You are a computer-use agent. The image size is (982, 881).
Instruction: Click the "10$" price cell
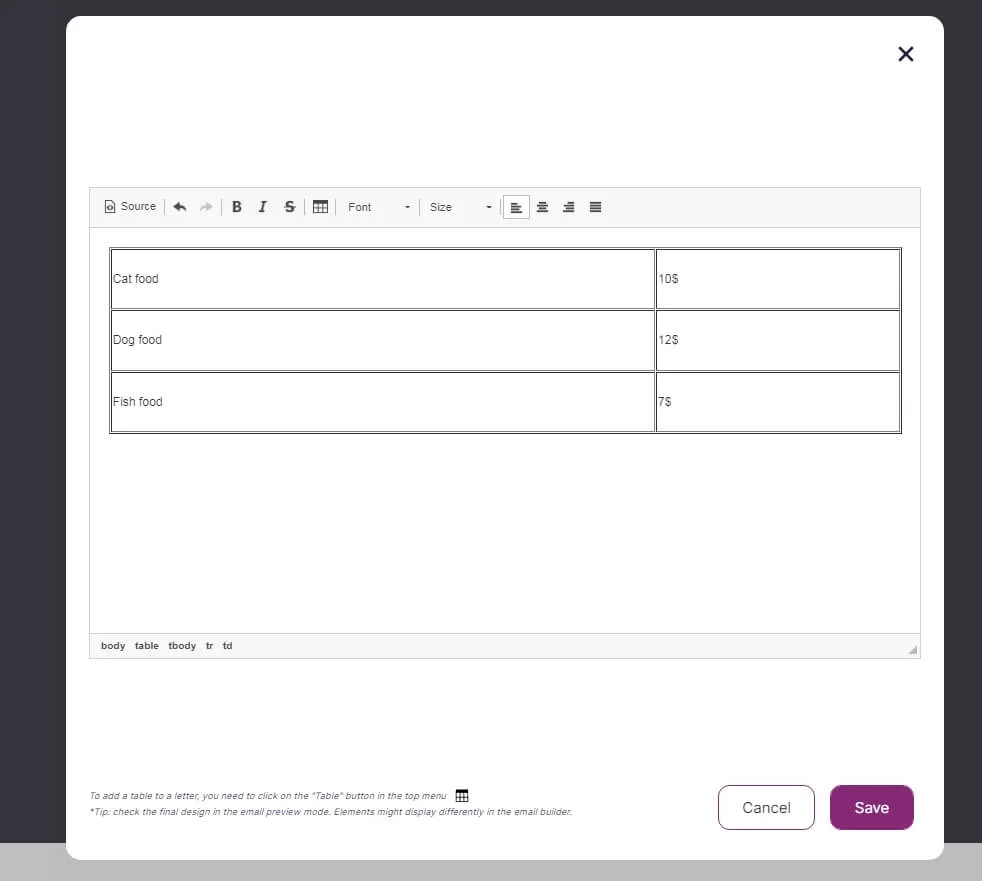pos(778,279)
